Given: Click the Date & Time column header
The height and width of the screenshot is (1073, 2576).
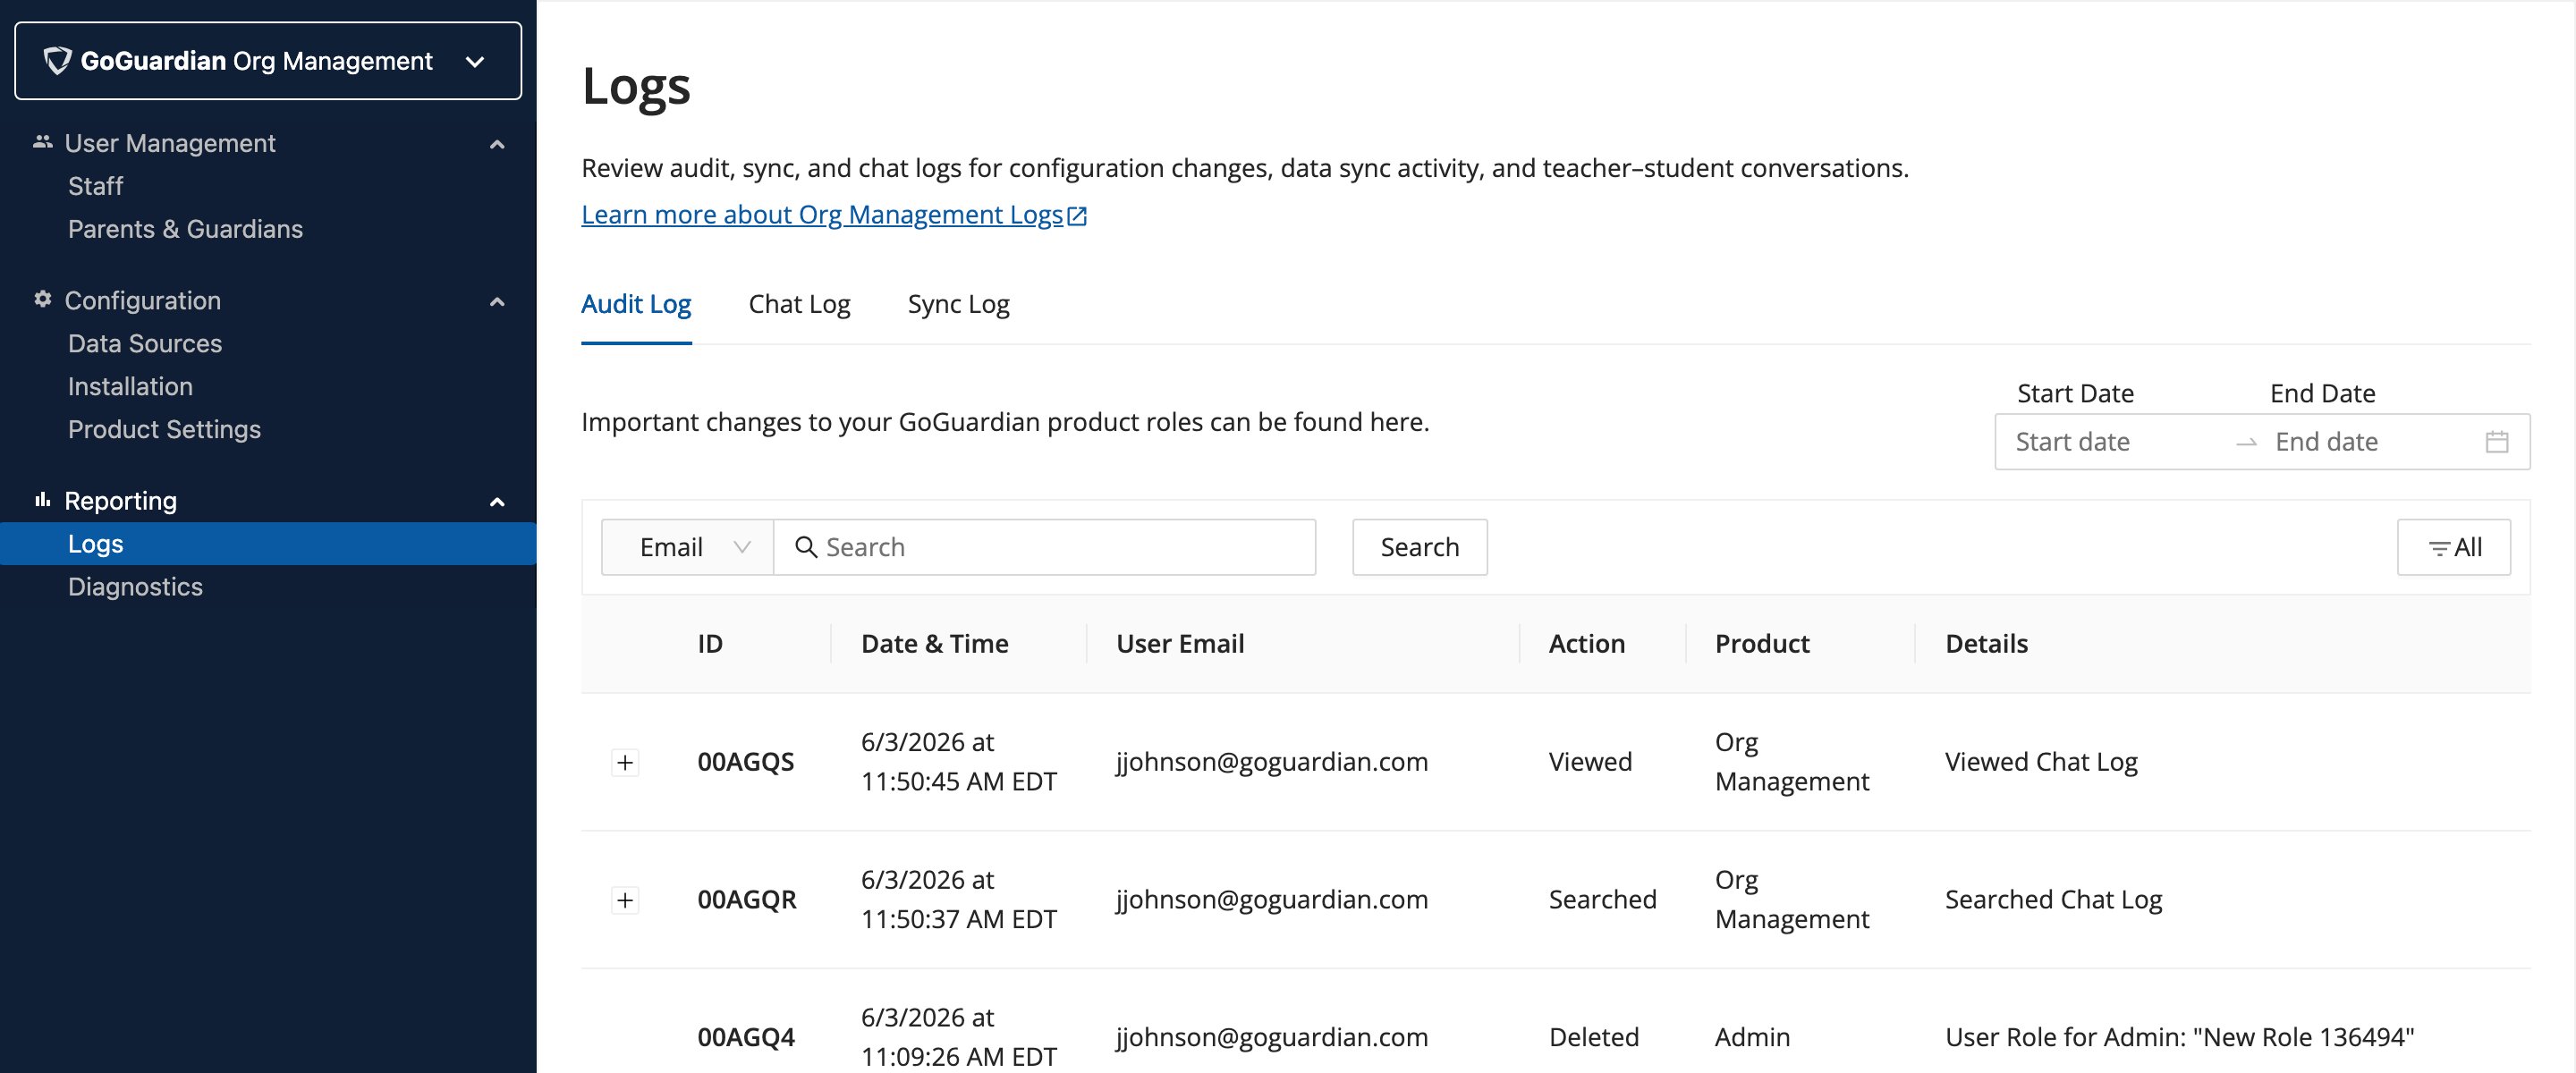Looking at the screenshot, I should pyautogui.click(x=934, y=644).
